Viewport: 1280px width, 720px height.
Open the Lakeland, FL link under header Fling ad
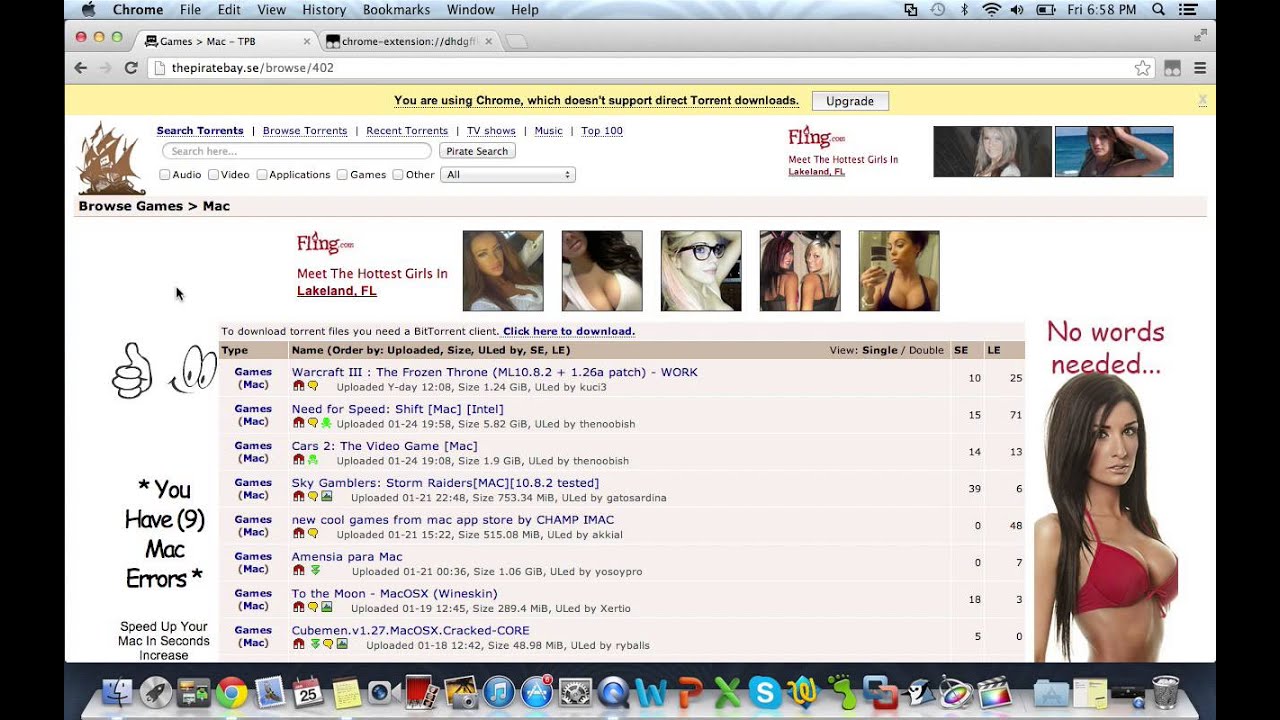(816, 172)
